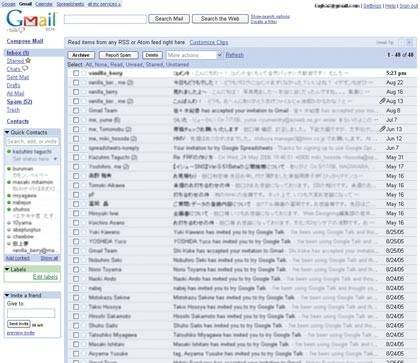Open the set status dropdown under Kazuhiro Taguchi

point(55,159)
